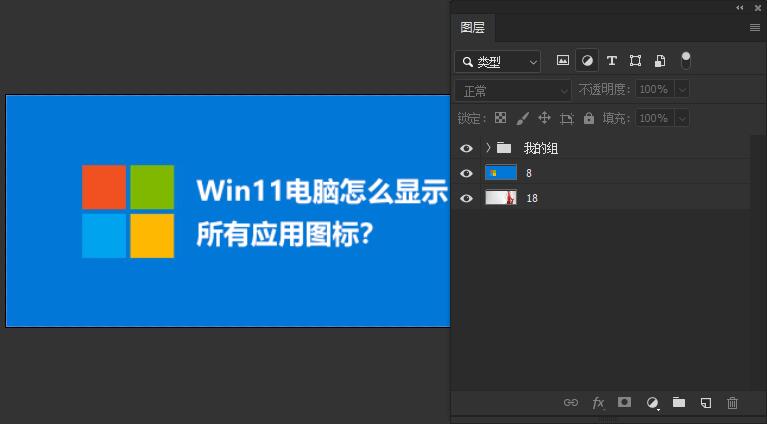
Task: Click the Windows logo on the canvas
Action: 128,211
